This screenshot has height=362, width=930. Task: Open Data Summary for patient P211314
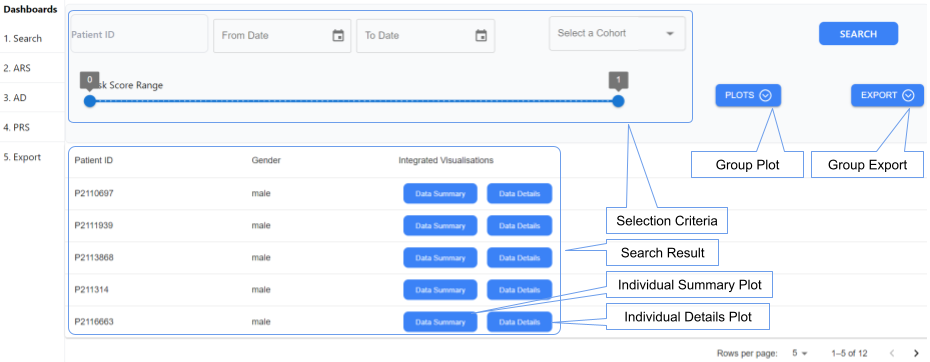[440, 290]
